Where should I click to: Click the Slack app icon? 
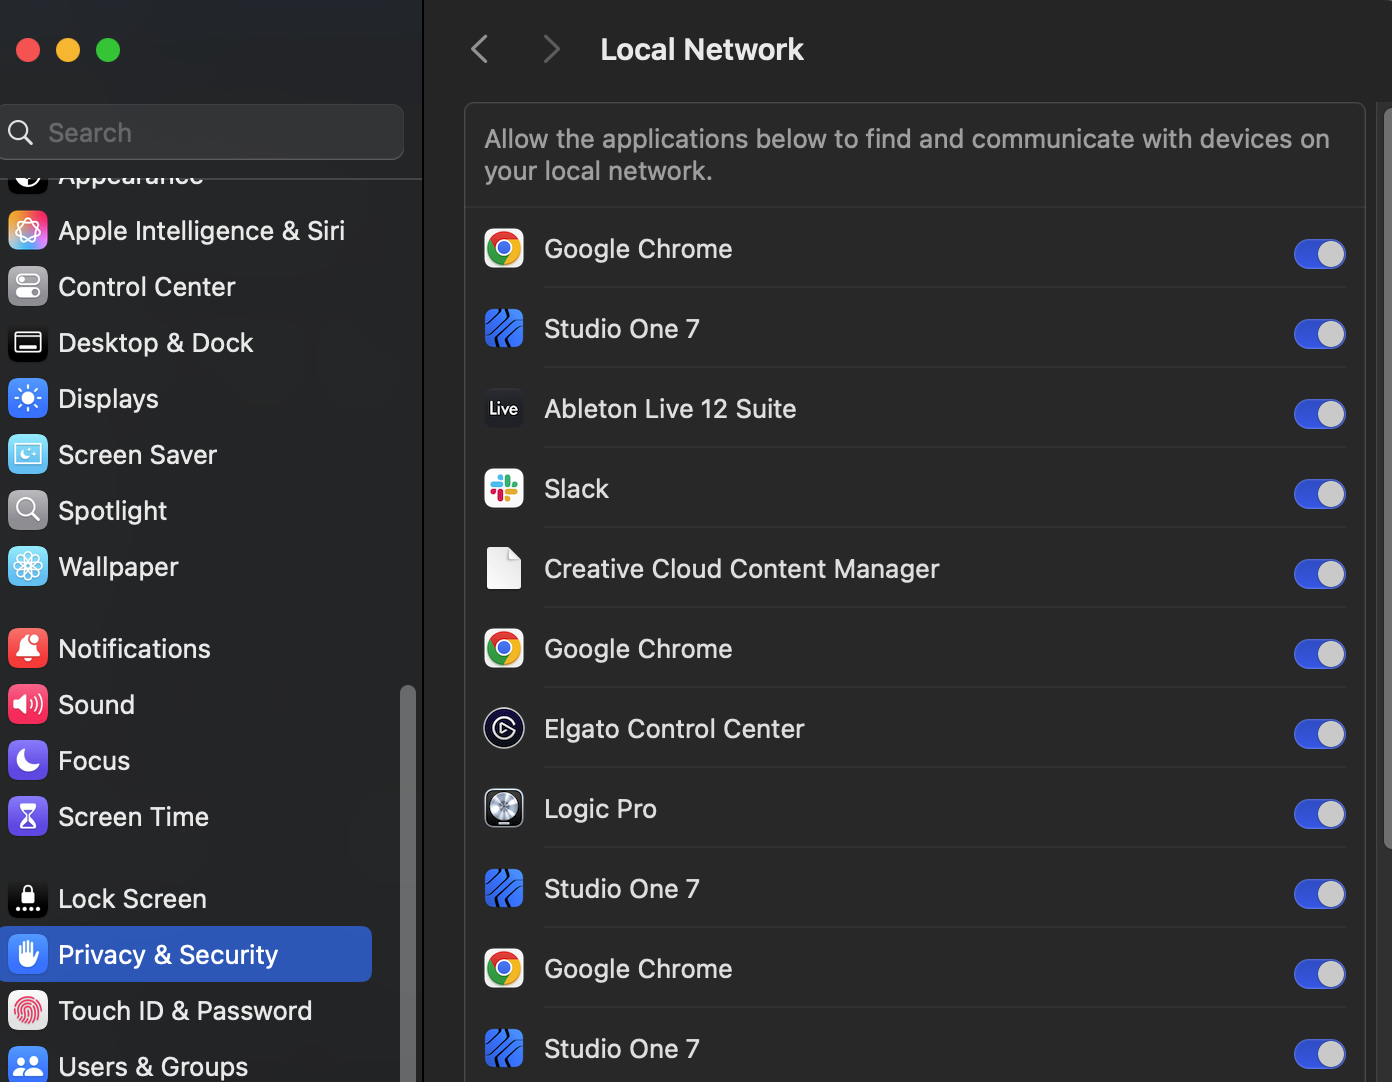(504, 488)
